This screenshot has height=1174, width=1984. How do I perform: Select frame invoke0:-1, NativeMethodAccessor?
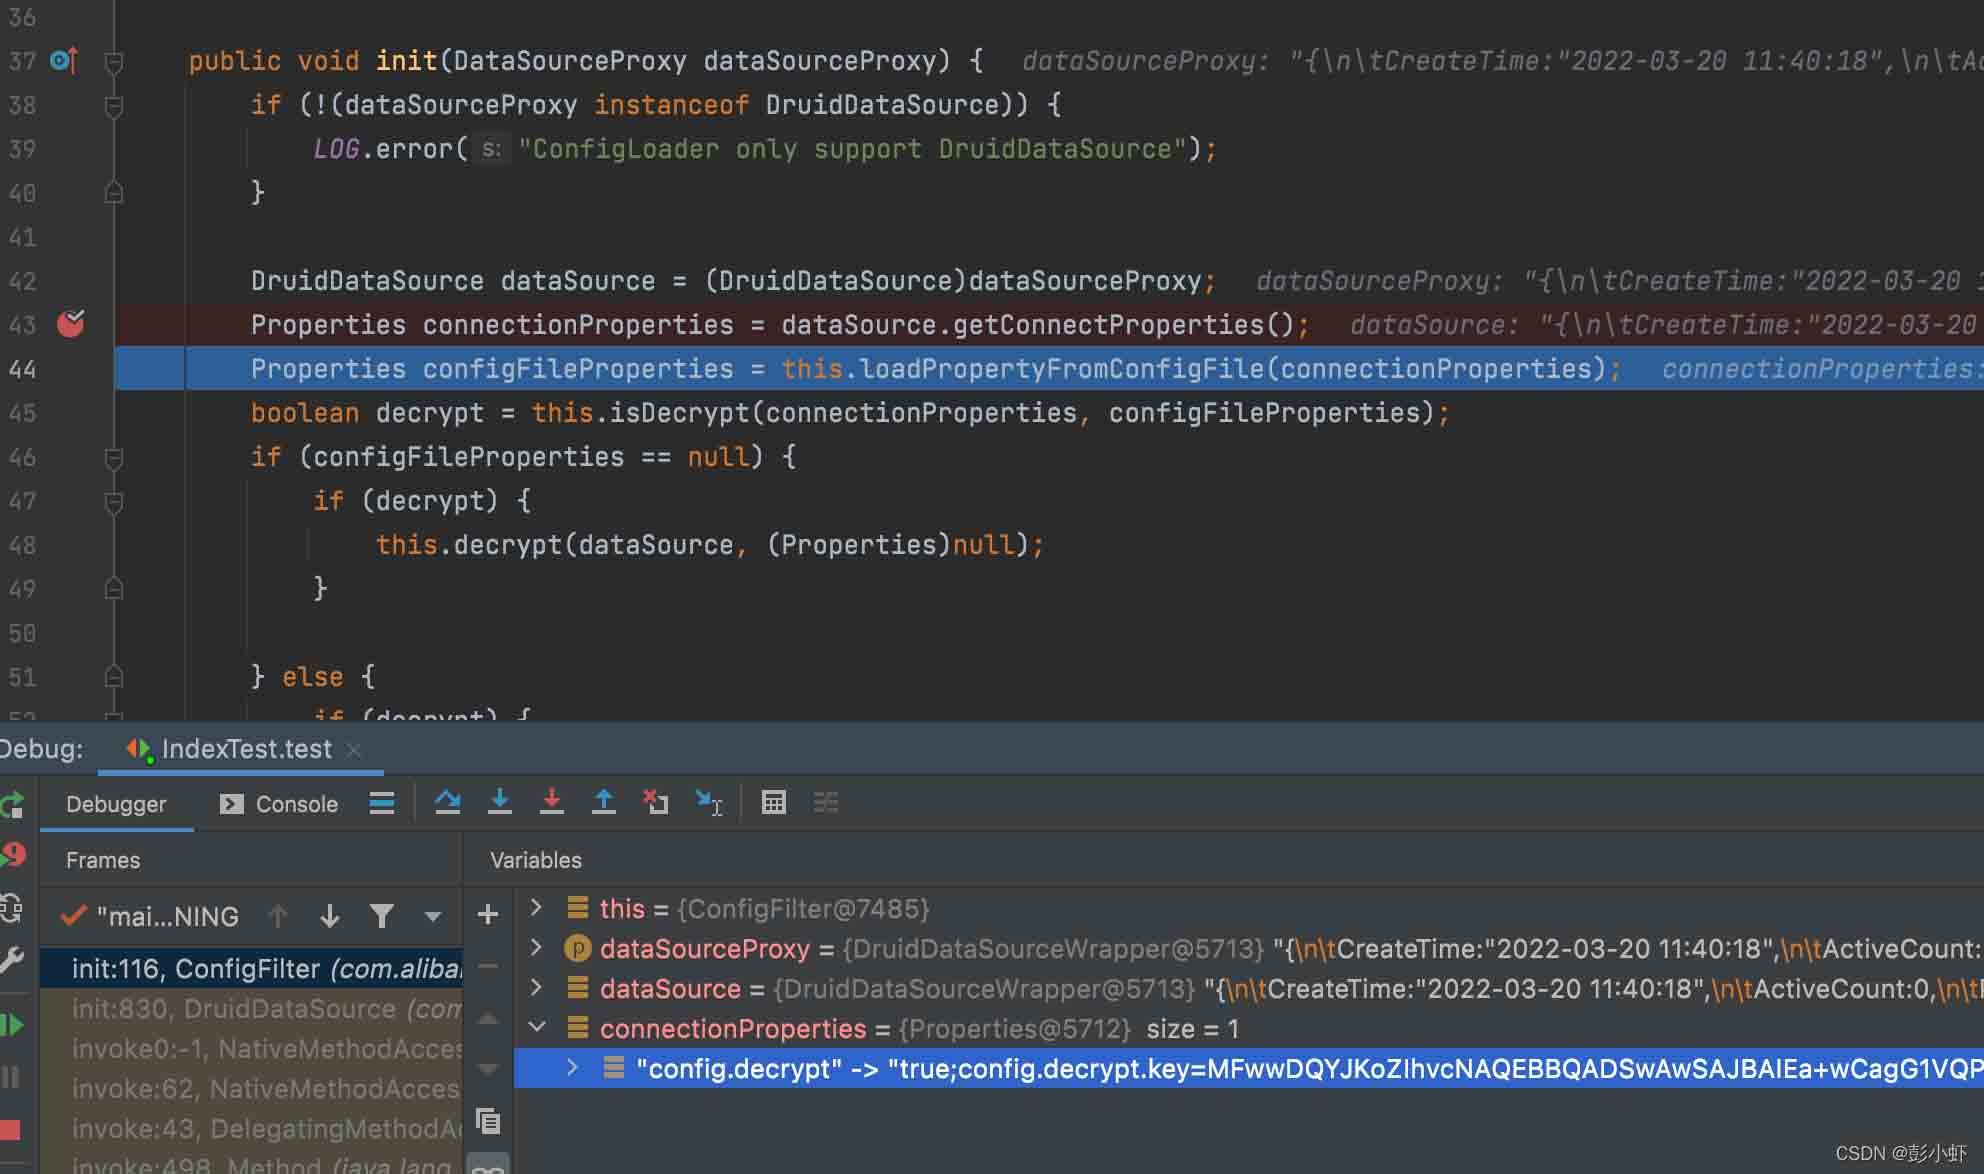click(x=251, y=1049)
